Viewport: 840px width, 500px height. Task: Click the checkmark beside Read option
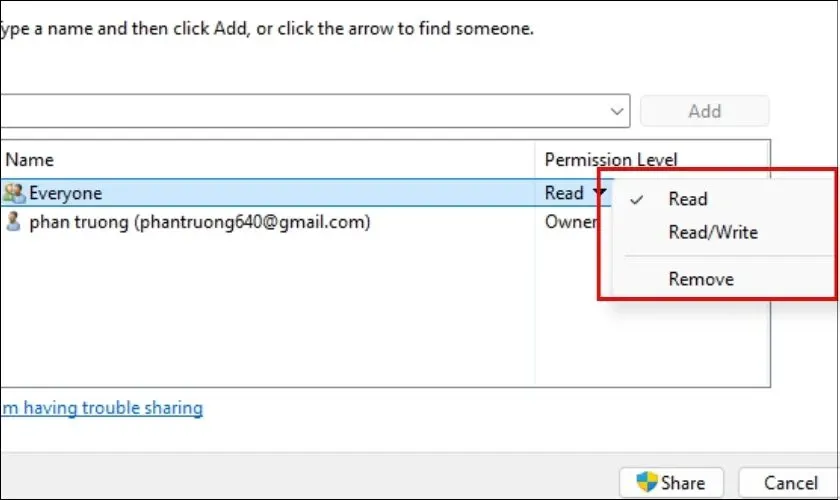pos(637,199)
